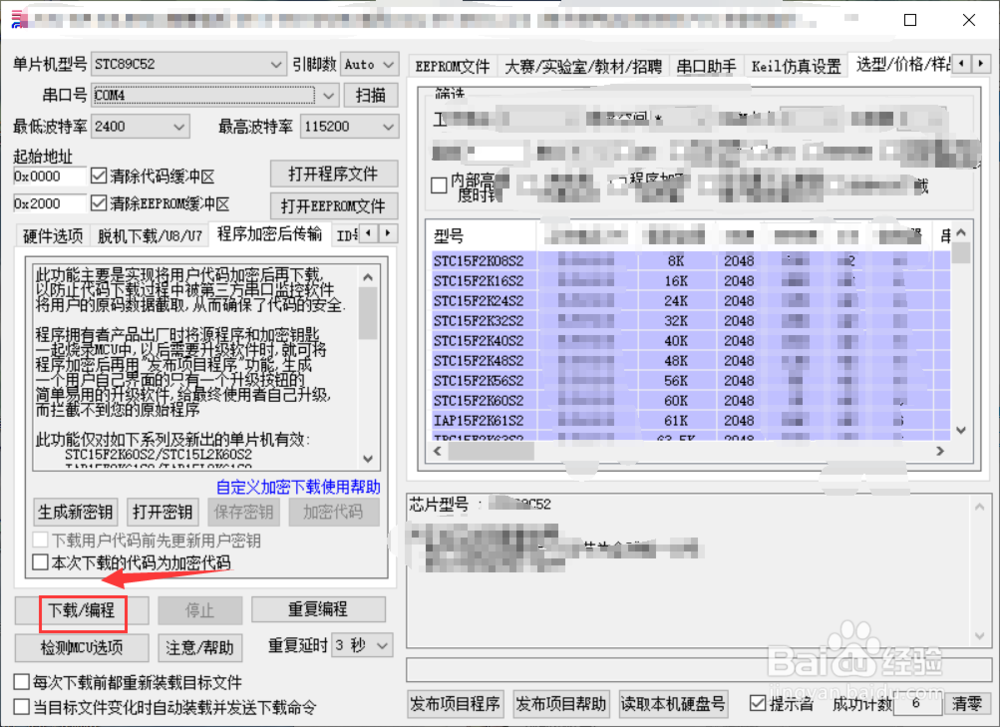Click 打开程序文件 button
Viewport: 1000px width, 727px height.
334,173
